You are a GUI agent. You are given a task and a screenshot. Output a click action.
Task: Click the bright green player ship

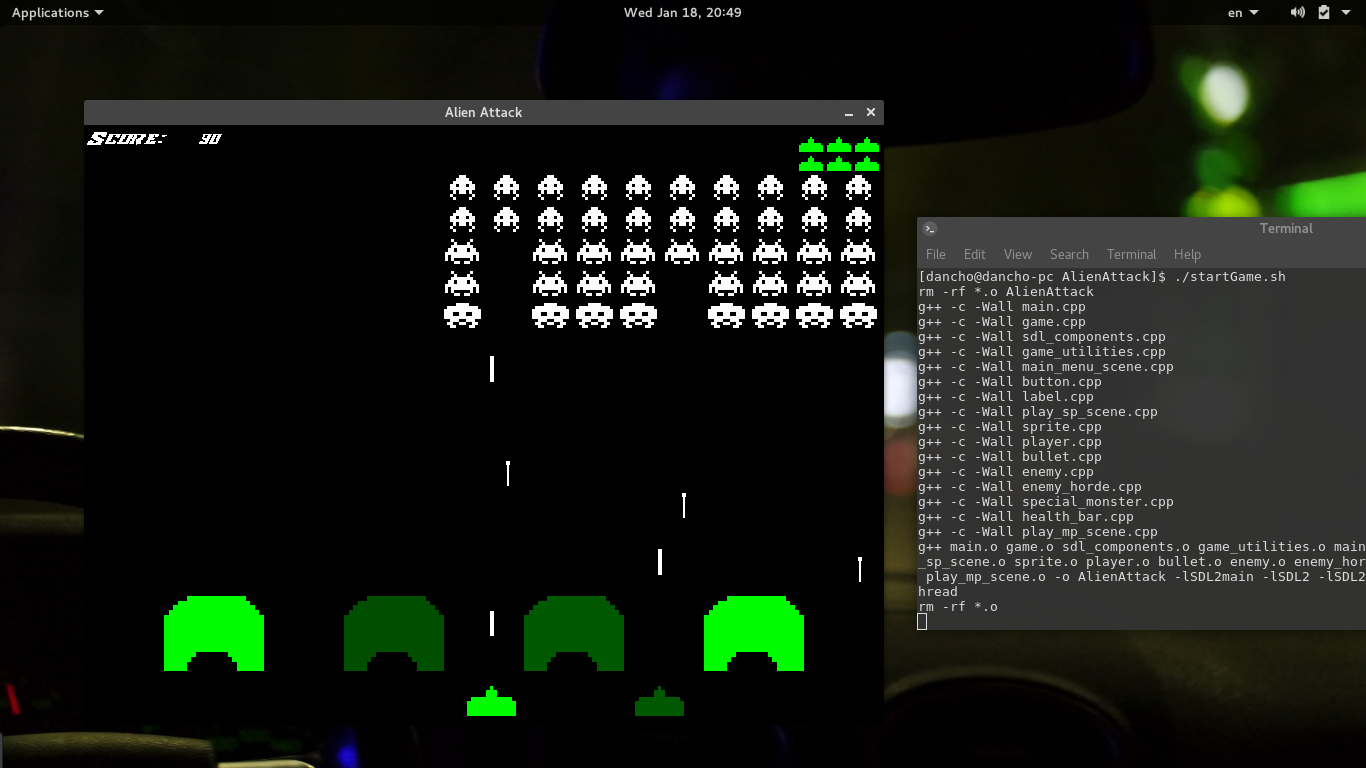491,702
